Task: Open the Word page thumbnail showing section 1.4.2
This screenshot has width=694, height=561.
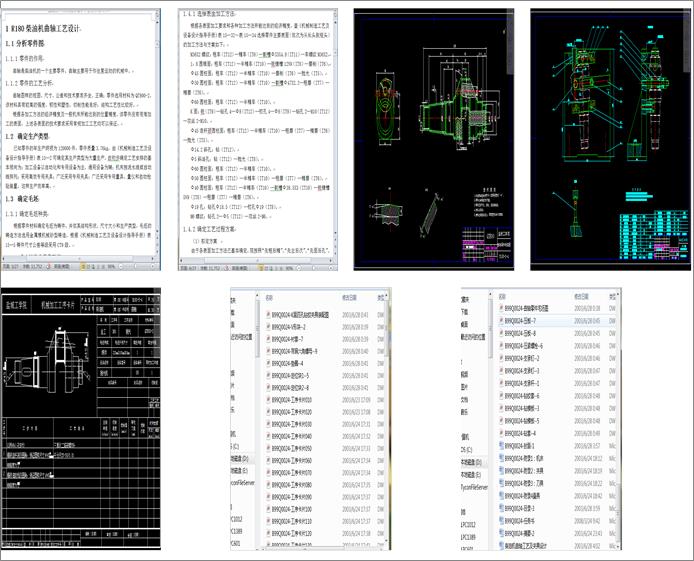Action: [x=258, y=139]
